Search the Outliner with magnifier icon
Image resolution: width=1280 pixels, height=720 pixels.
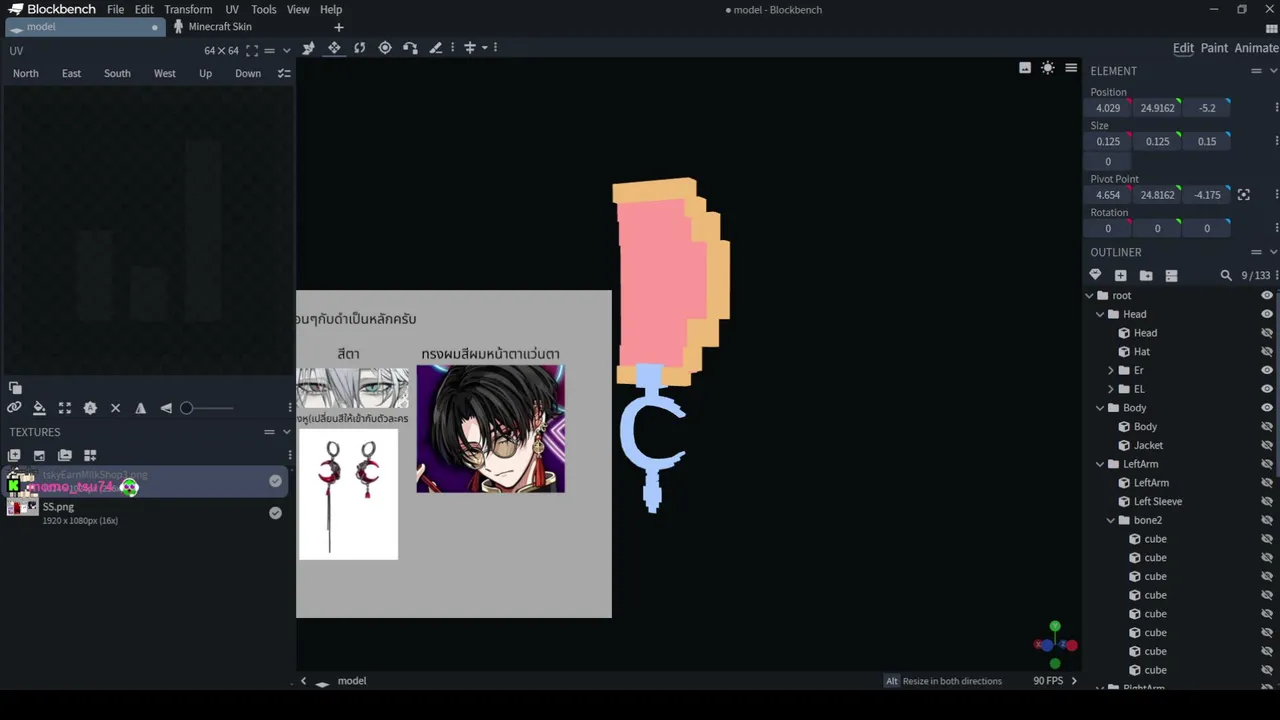tap(1226, 276)
